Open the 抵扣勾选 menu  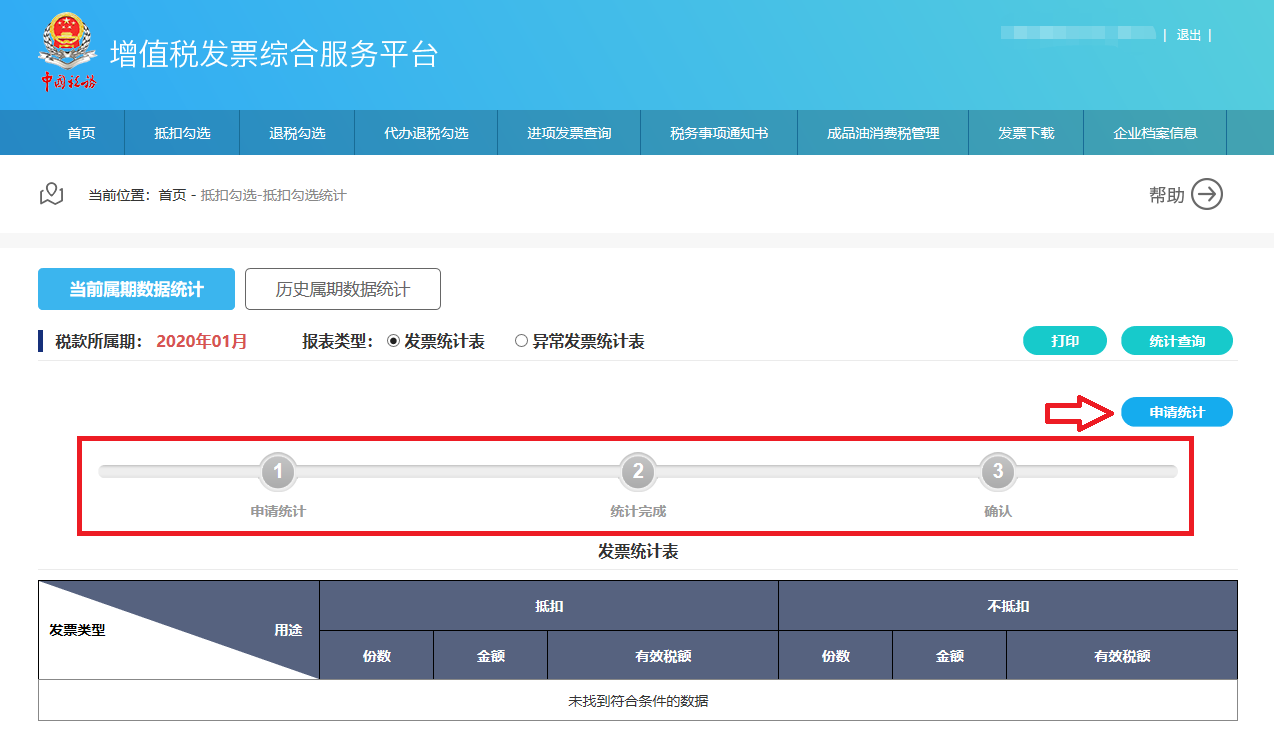(x=182, y=133)
